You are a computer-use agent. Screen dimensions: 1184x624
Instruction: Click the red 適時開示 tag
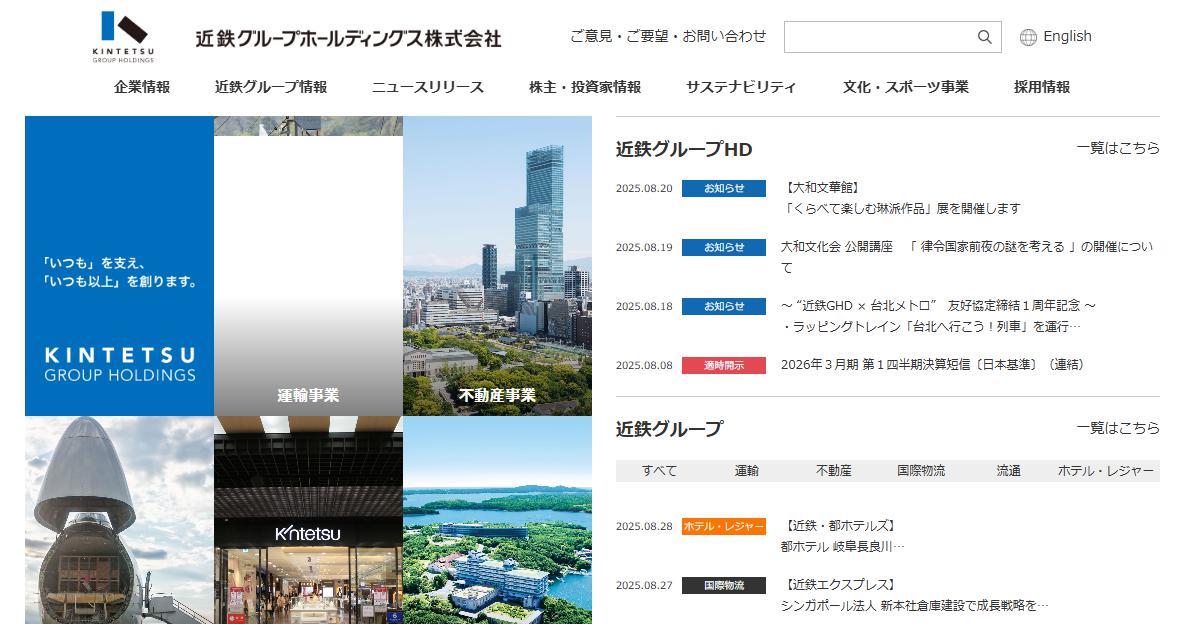click(x=723, y=366)
